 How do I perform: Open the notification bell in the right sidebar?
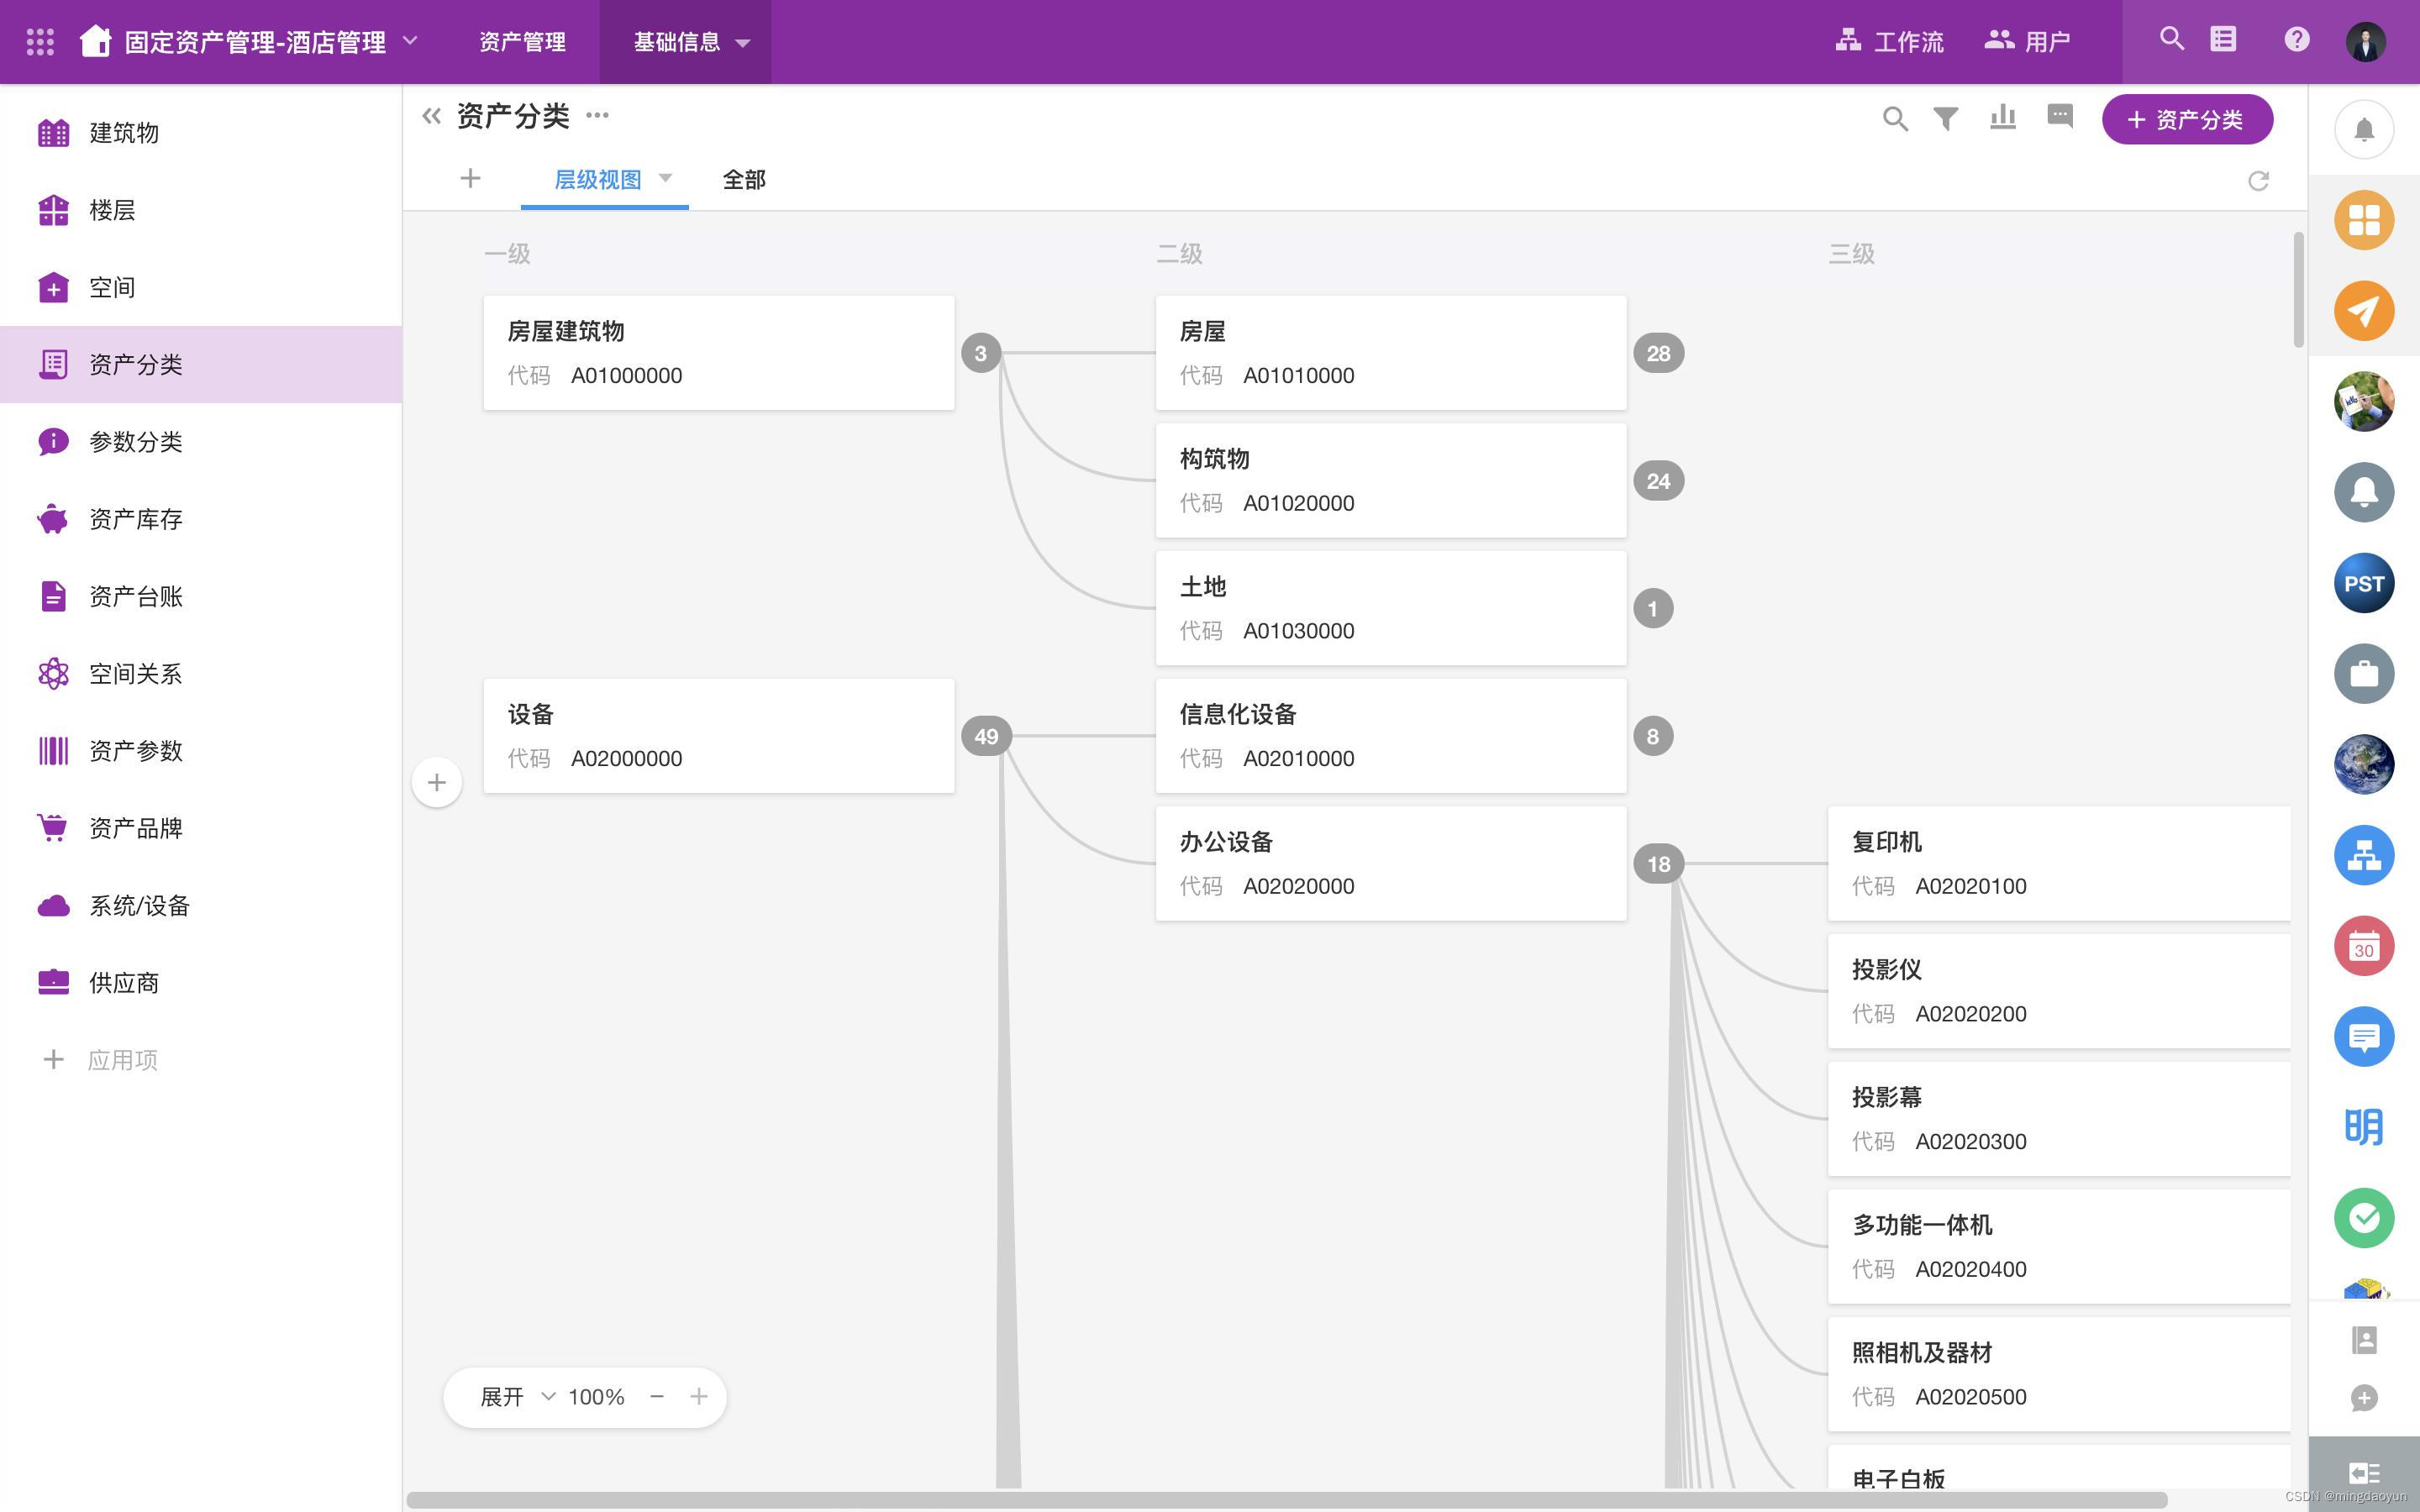2363,128
